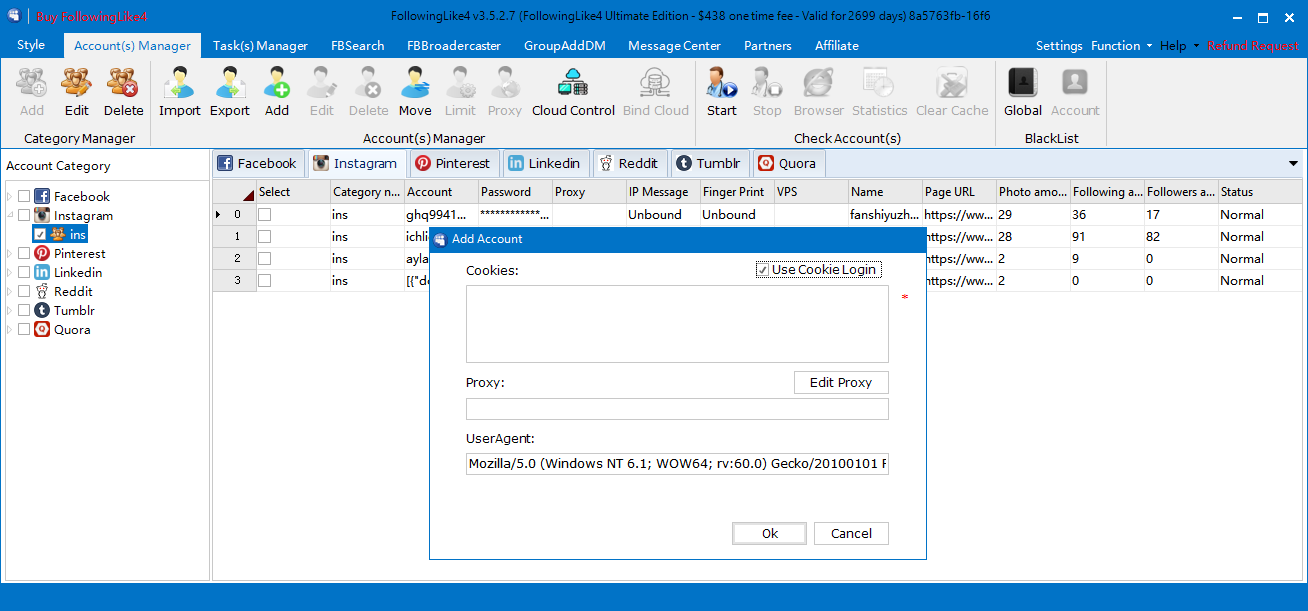Expand Pinterest tree node
The image size is (1308, 611).
tap(10, 254)
